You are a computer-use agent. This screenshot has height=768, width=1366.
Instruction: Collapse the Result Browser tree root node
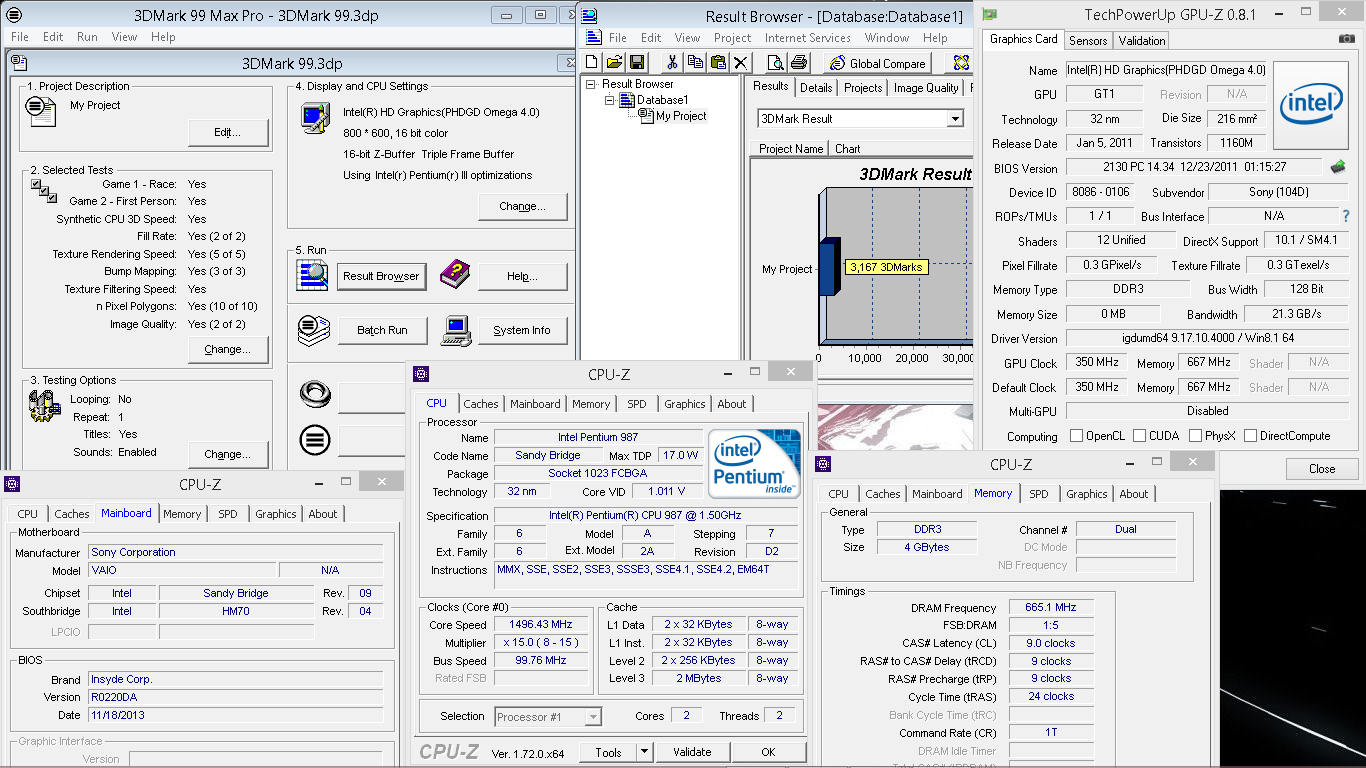pos(591,84)
